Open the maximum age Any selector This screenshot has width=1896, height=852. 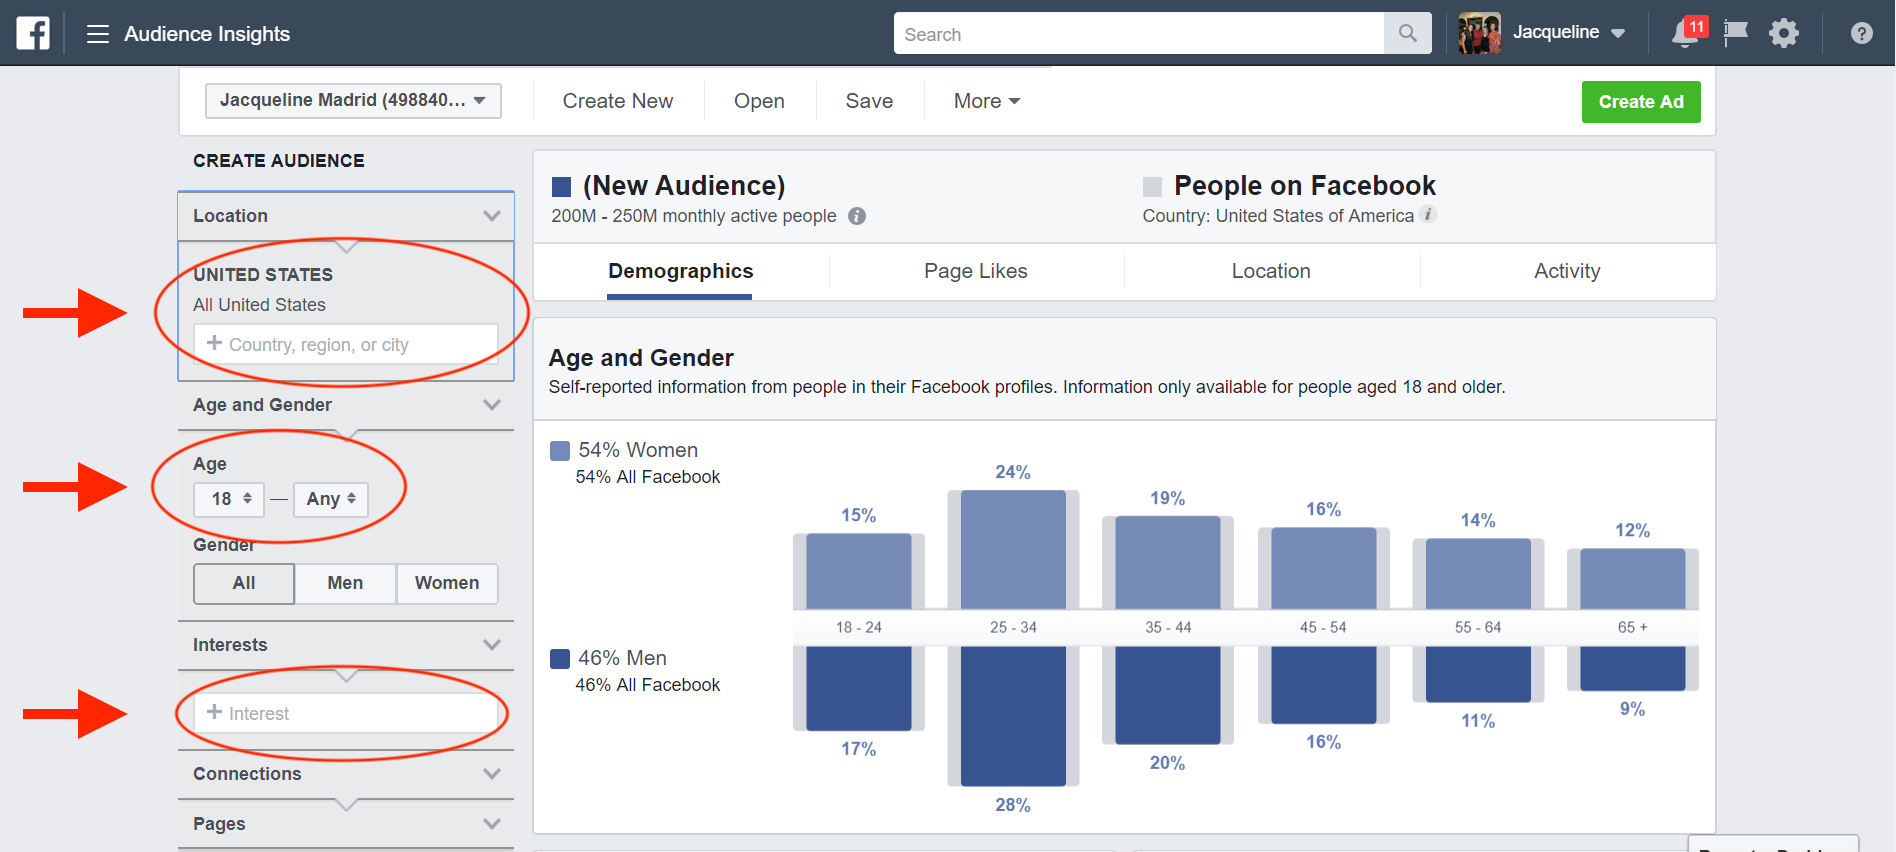[331, 499]
